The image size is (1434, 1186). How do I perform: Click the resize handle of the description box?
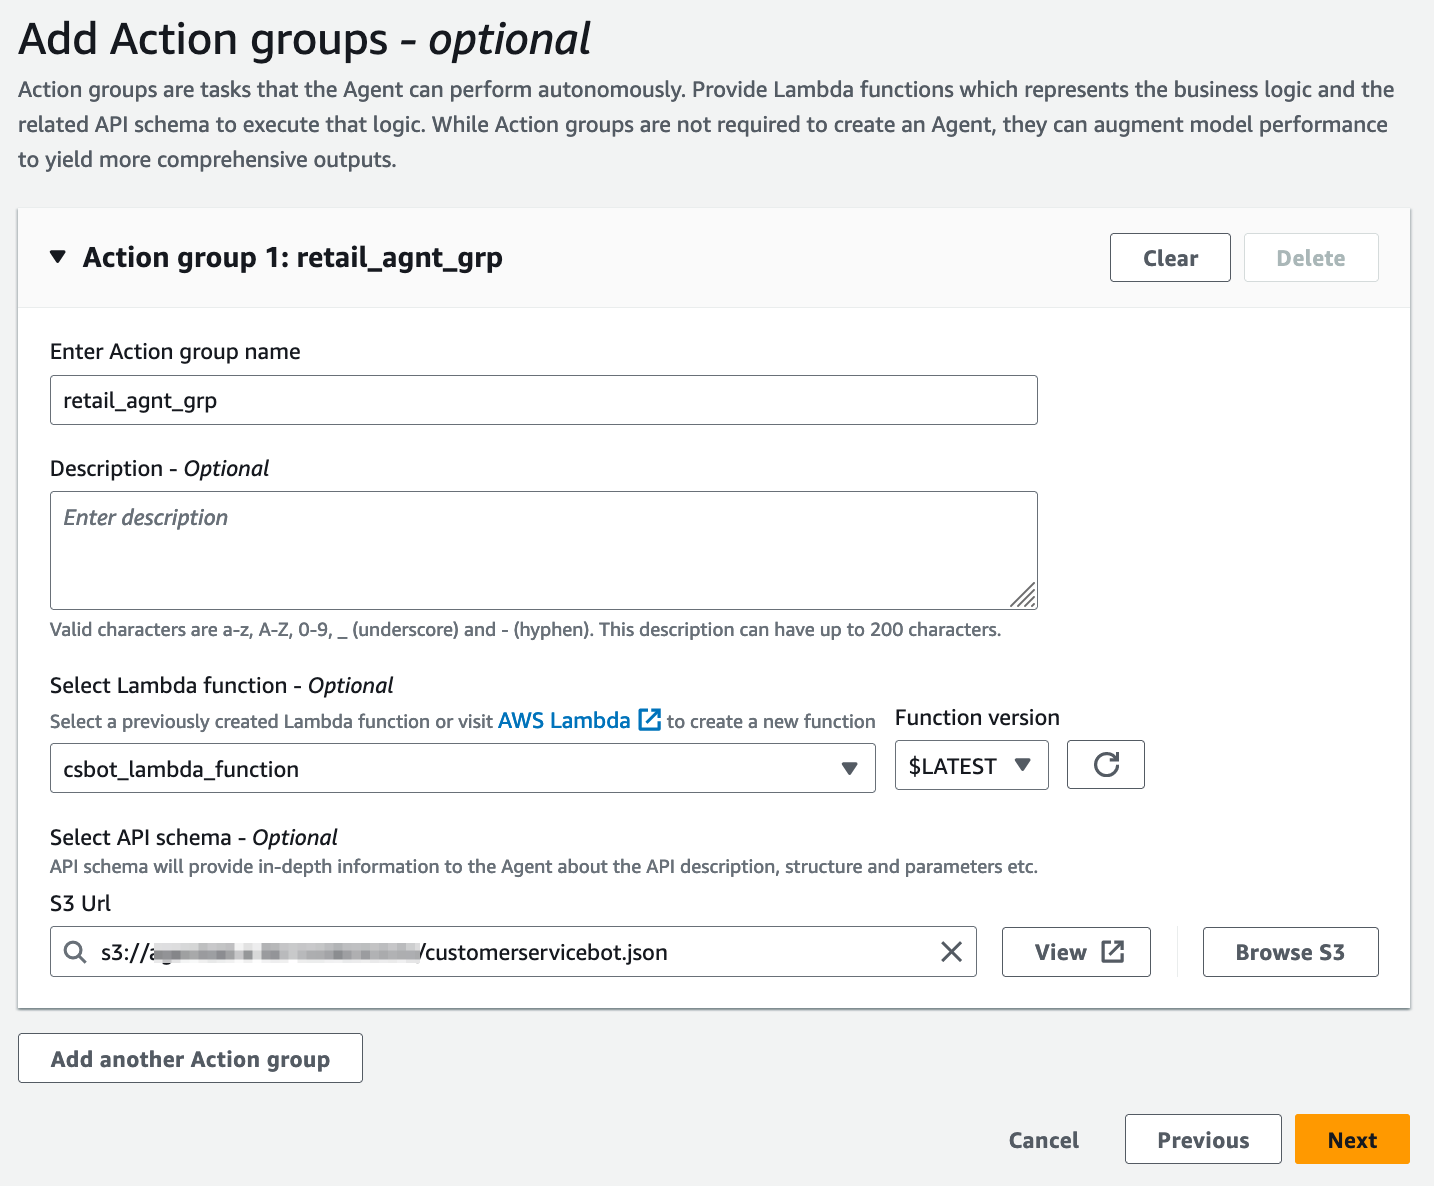click(x=1026, y=597)
